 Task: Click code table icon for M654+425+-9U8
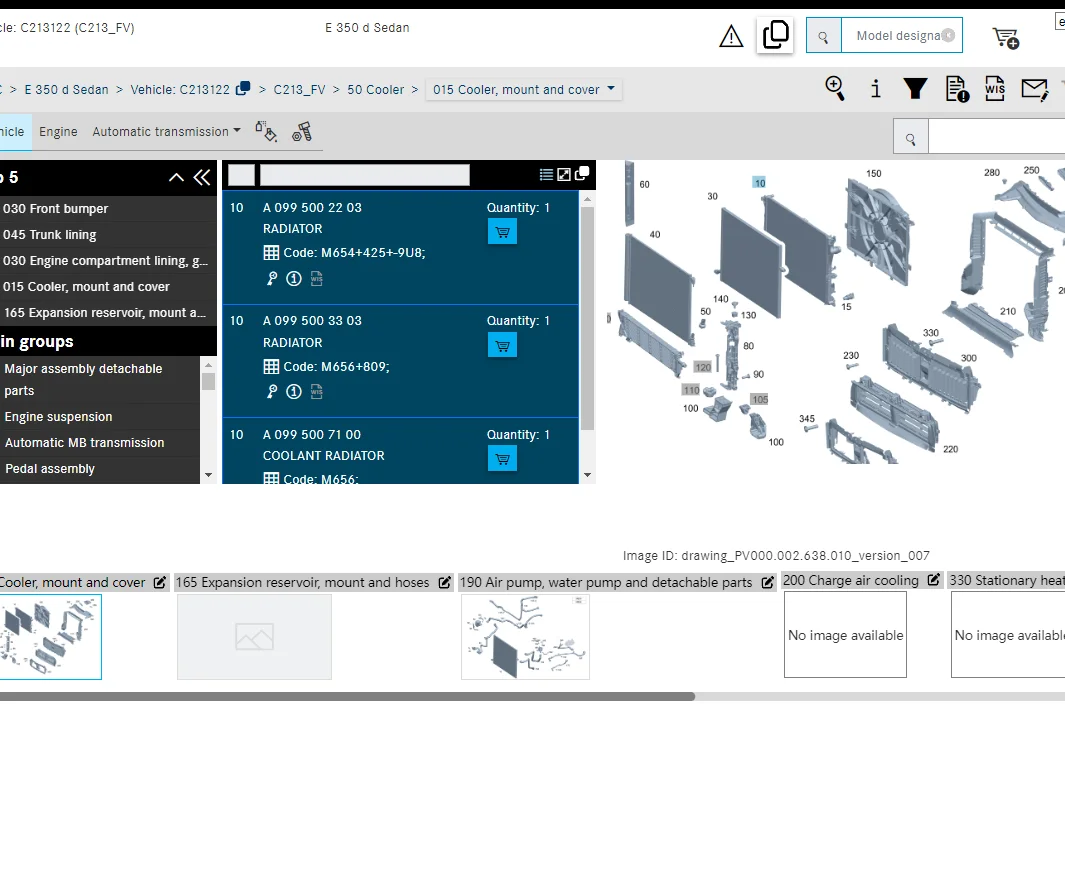(x=271, y=253)
